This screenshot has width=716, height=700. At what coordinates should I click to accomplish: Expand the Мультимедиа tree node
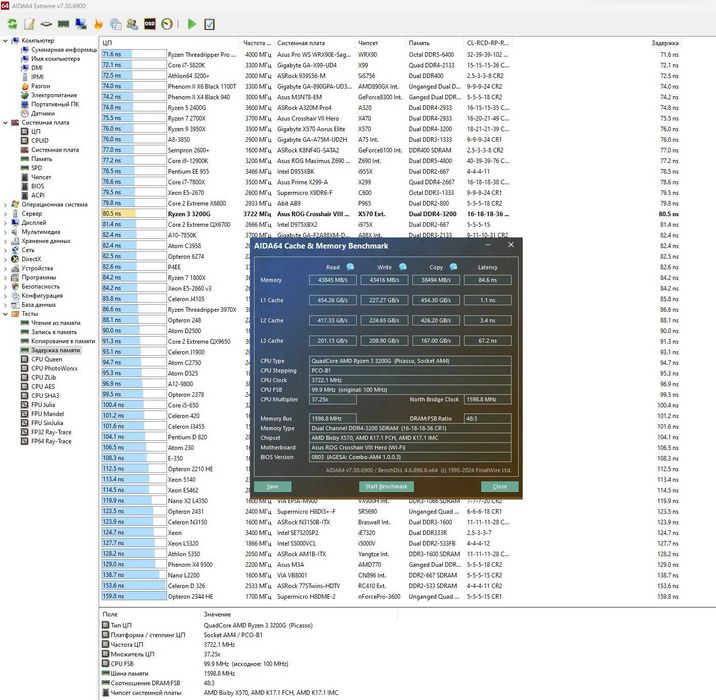5,232
